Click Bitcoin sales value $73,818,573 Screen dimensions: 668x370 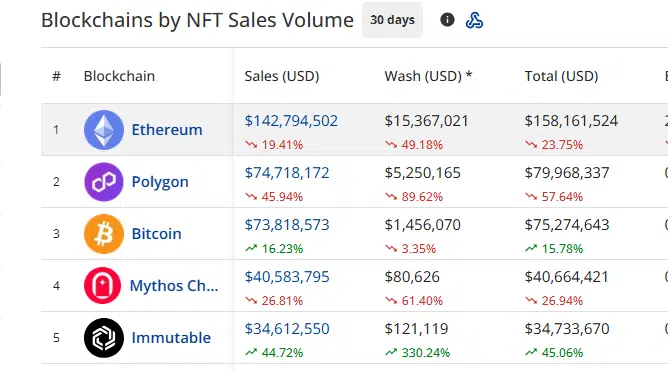(287, 225)
